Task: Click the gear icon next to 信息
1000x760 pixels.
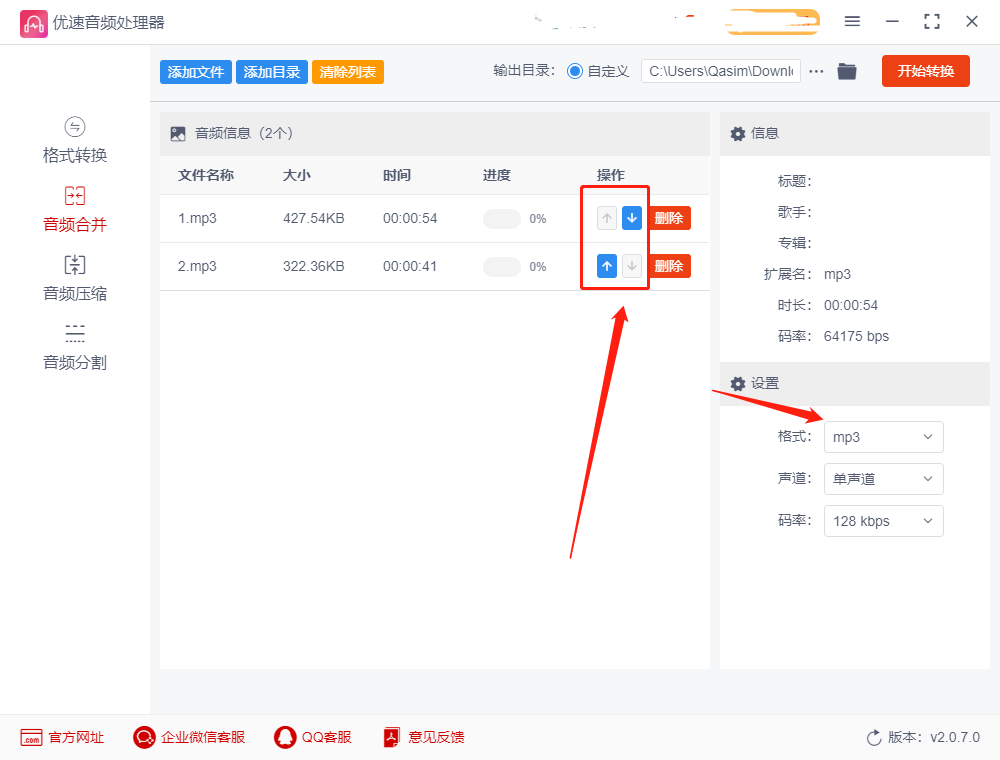Action: click(738, 133)
